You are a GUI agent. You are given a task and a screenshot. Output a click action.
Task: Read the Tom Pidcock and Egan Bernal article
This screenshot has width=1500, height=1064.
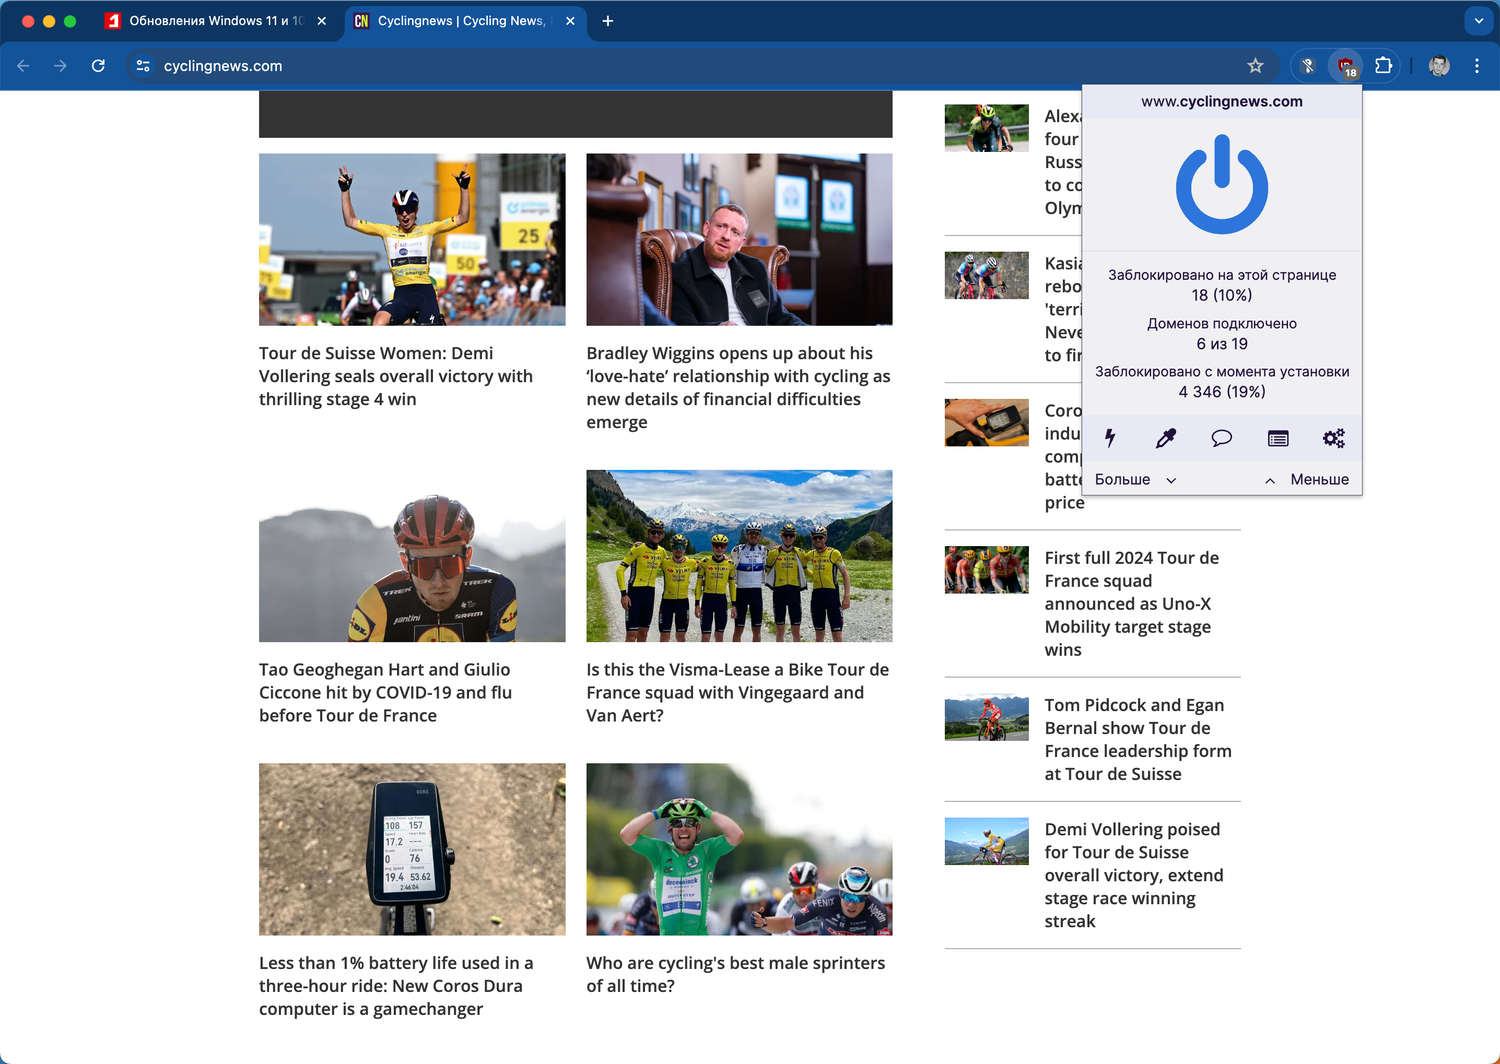tap(1138, 740)
